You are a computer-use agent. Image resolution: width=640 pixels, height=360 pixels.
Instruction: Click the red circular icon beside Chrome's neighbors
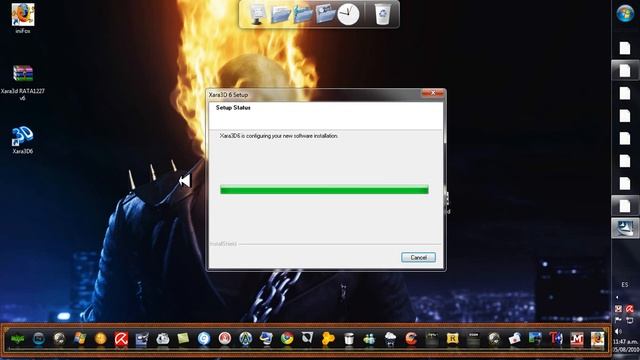click(224, 338)
